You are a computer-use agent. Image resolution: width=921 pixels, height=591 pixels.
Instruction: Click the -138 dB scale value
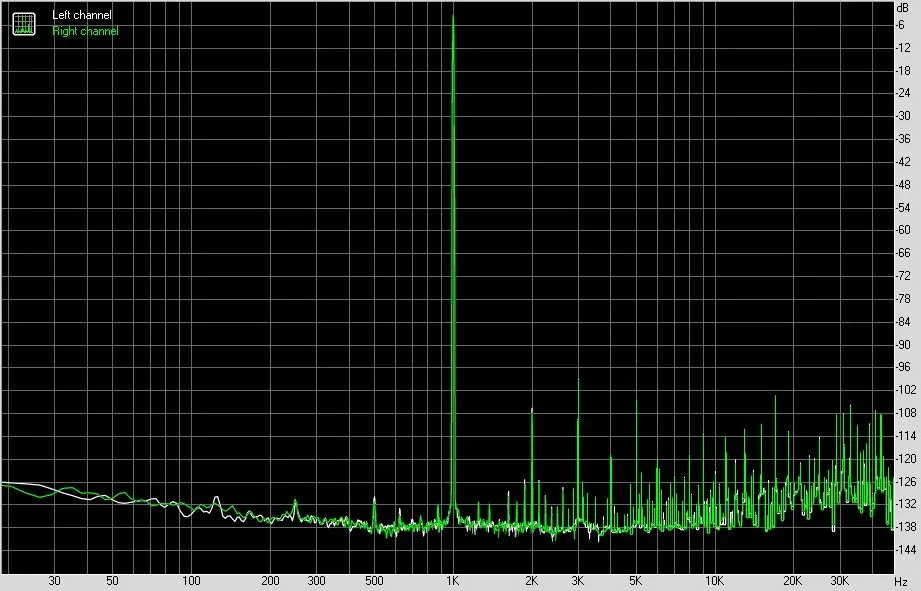(905, 526)
